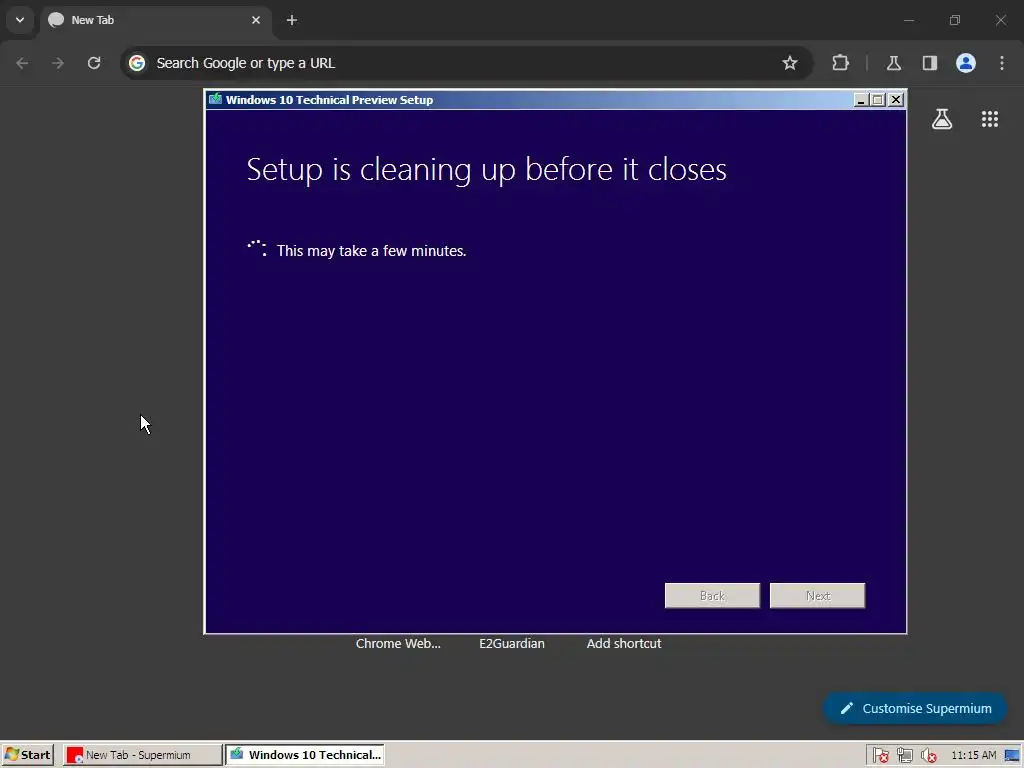
Task: Open the Google apps grid
Action: click(989, 119)
